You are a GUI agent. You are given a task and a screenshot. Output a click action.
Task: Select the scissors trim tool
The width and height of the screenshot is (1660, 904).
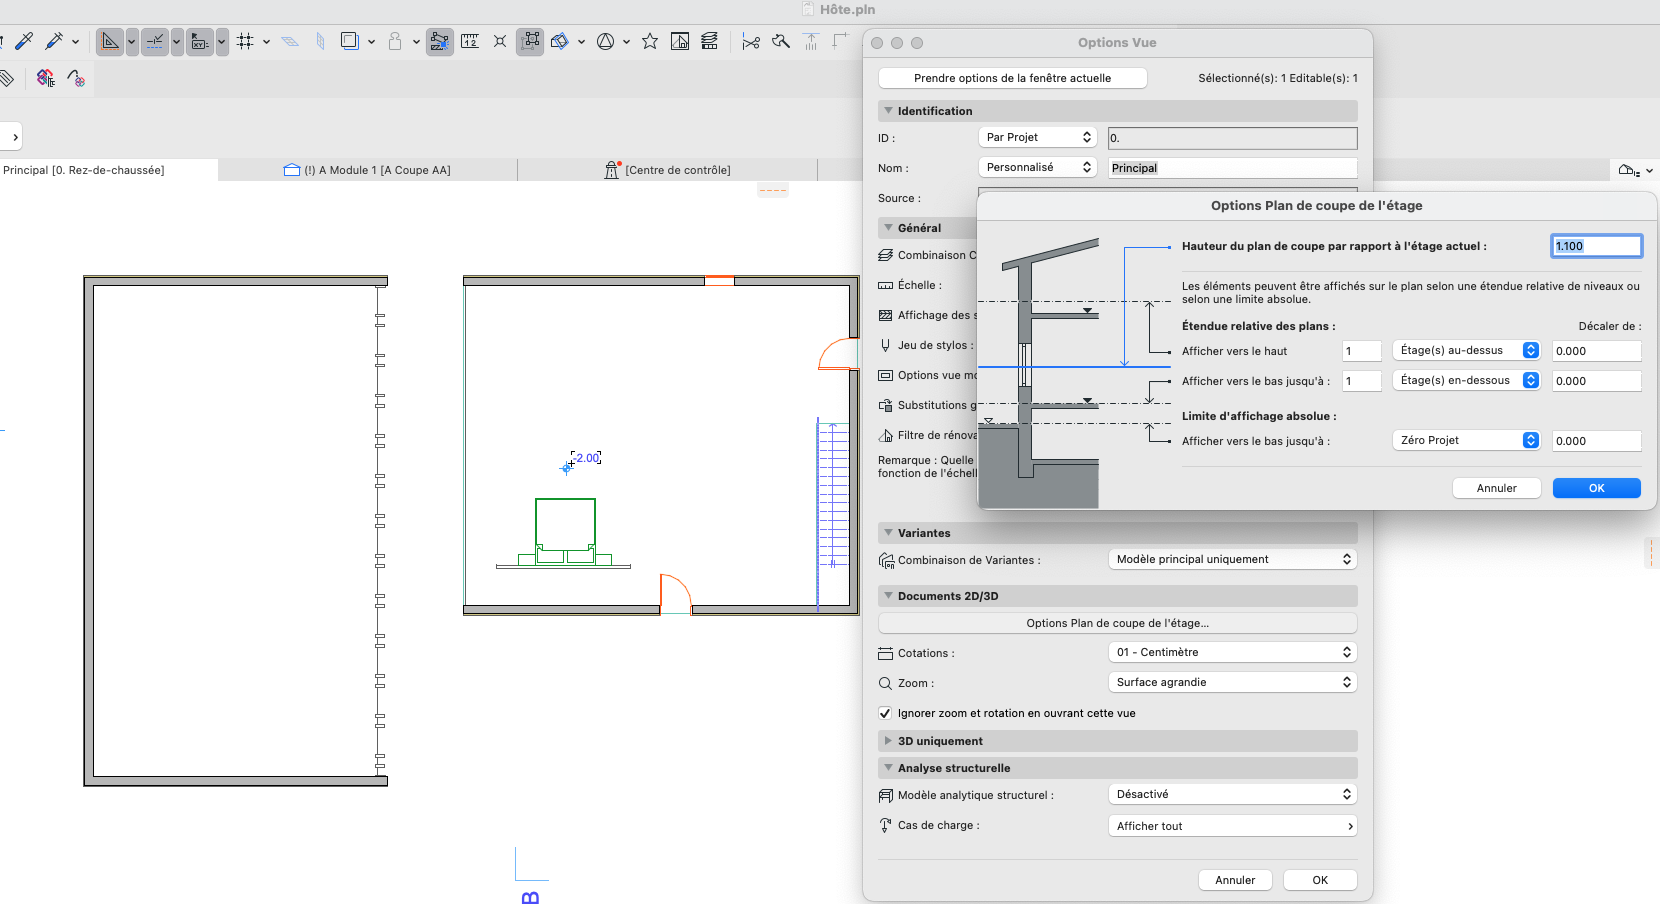tap(751, 41)
